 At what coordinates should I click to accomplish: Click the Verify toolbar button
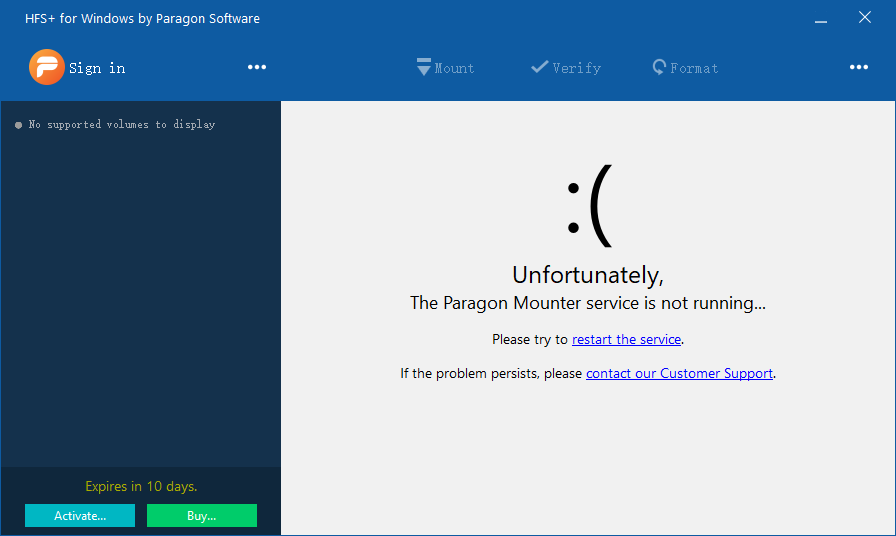[566, 67]
